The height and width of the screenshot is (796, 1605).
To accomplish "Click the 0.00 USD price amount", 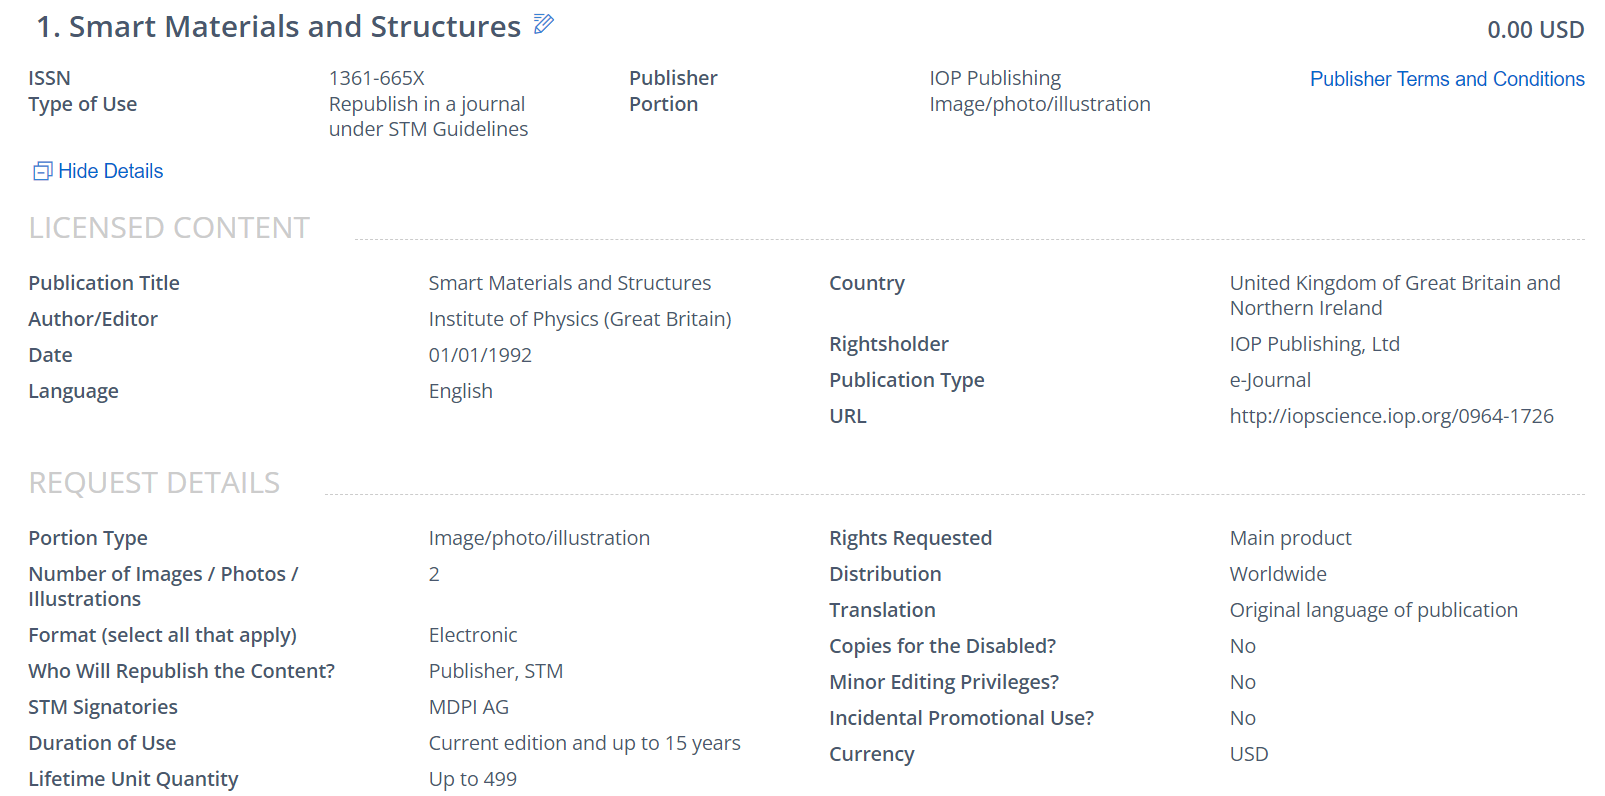I will [1534, 30].
